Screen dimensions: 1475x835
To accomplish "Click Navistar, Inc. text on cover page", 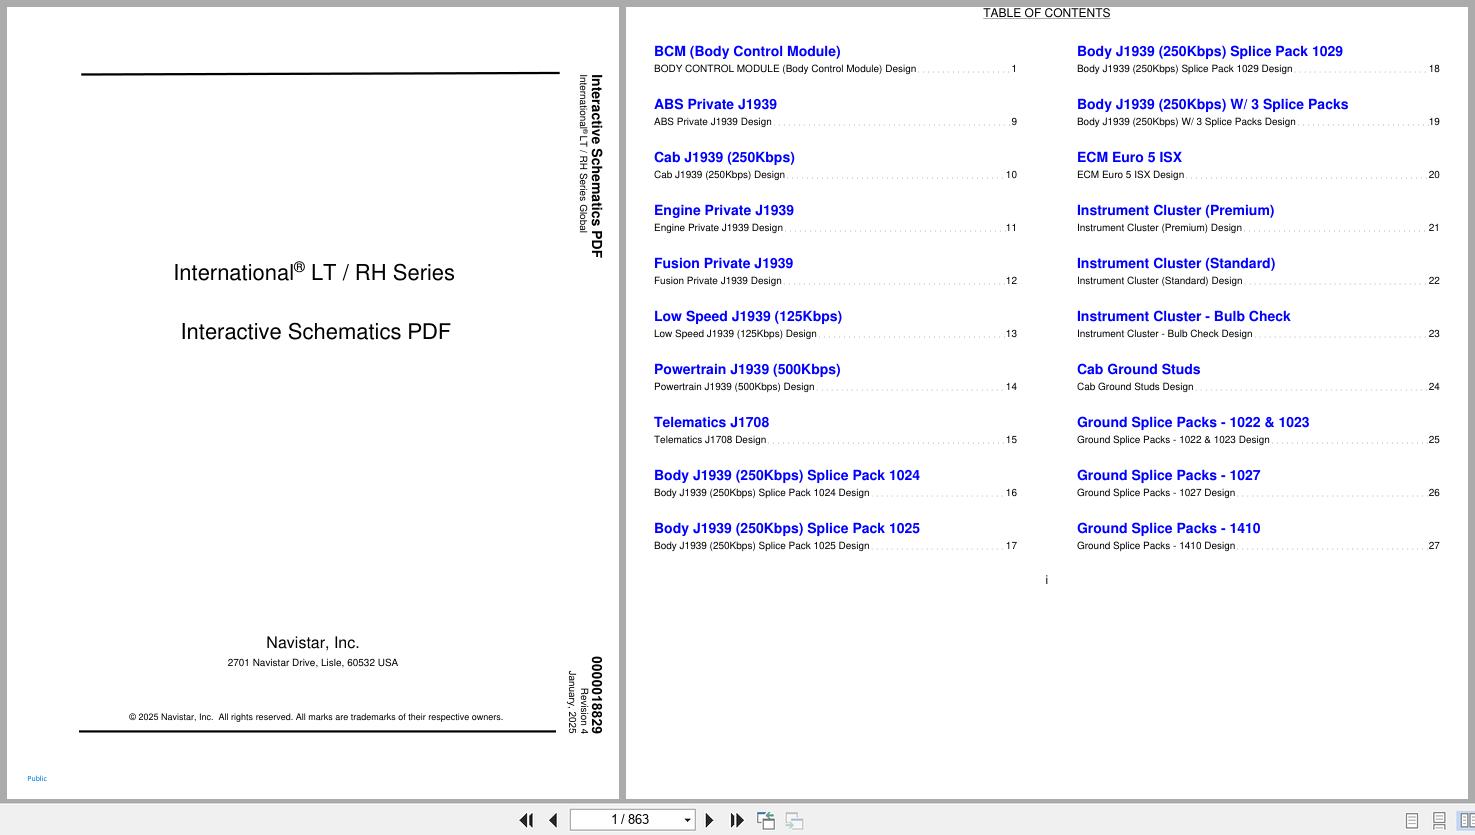I will coord(312,643).
